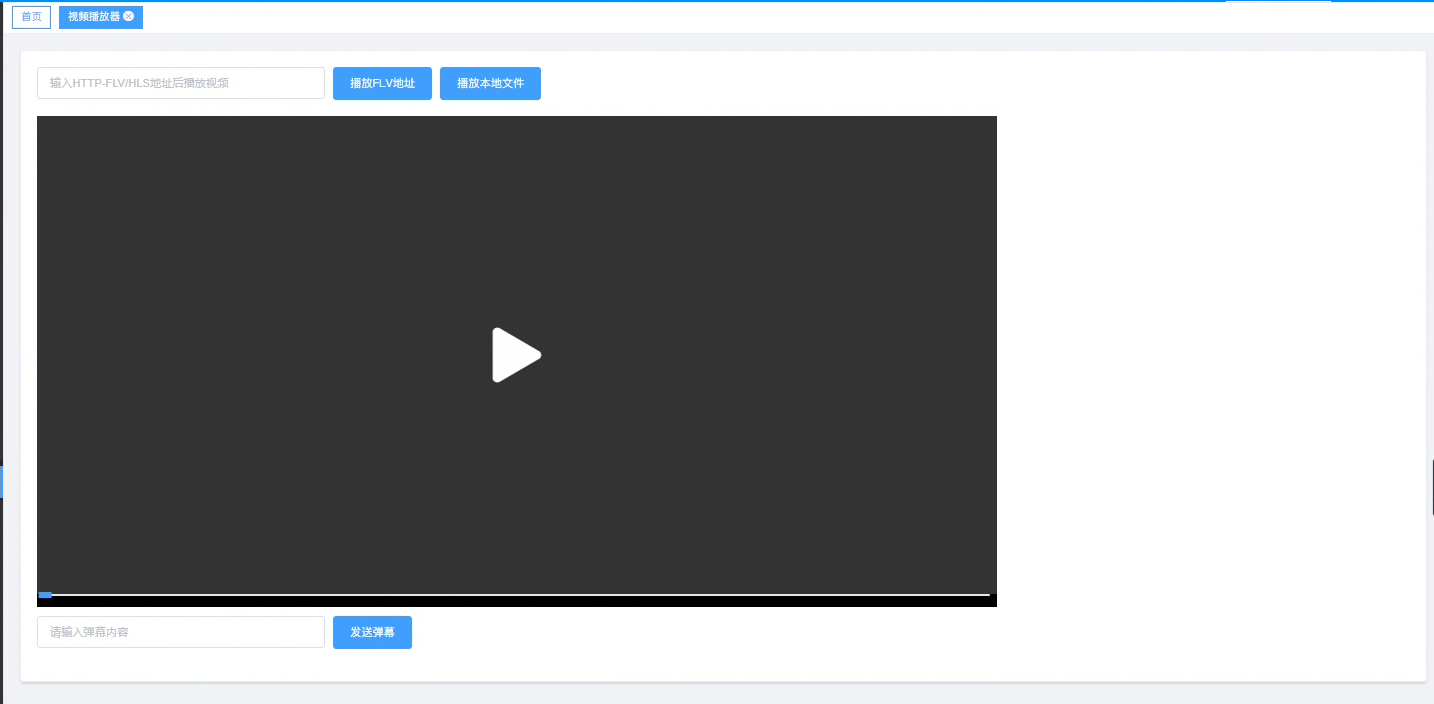
Task: Click the blue sidebar indicator strip on left edge
Action: [2, 481]
